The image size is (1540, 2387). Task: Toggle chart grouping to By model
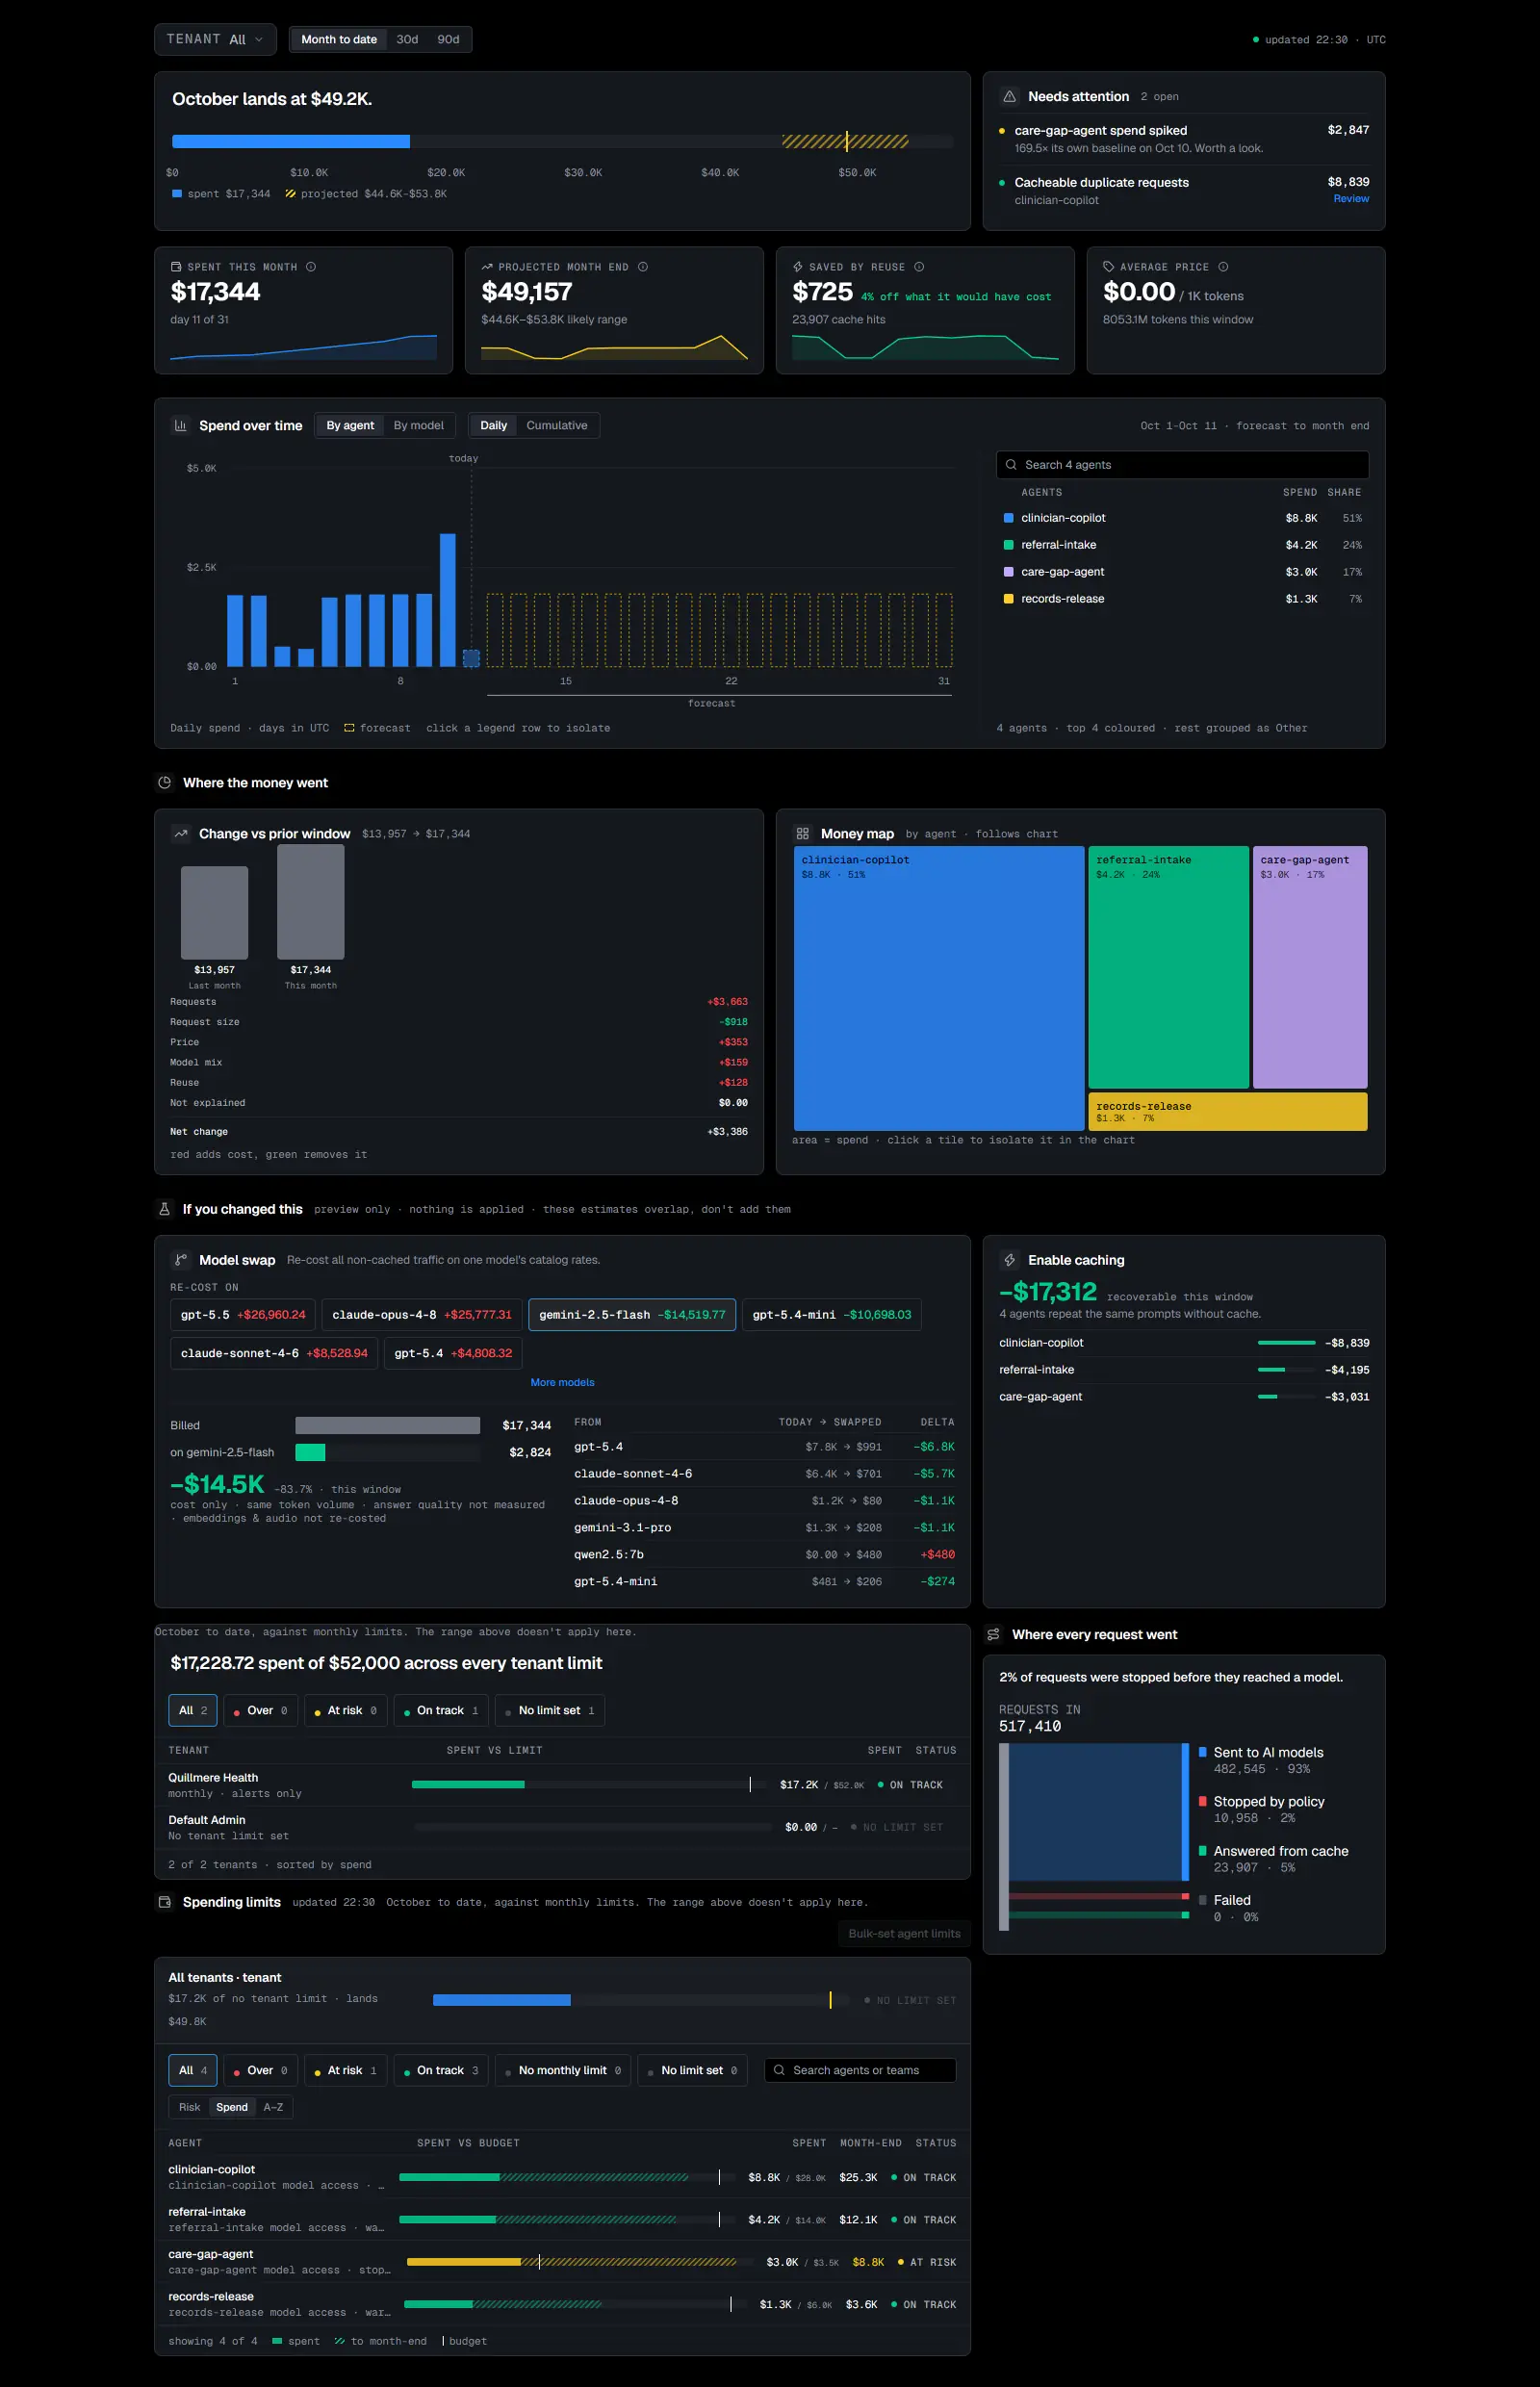418,425
